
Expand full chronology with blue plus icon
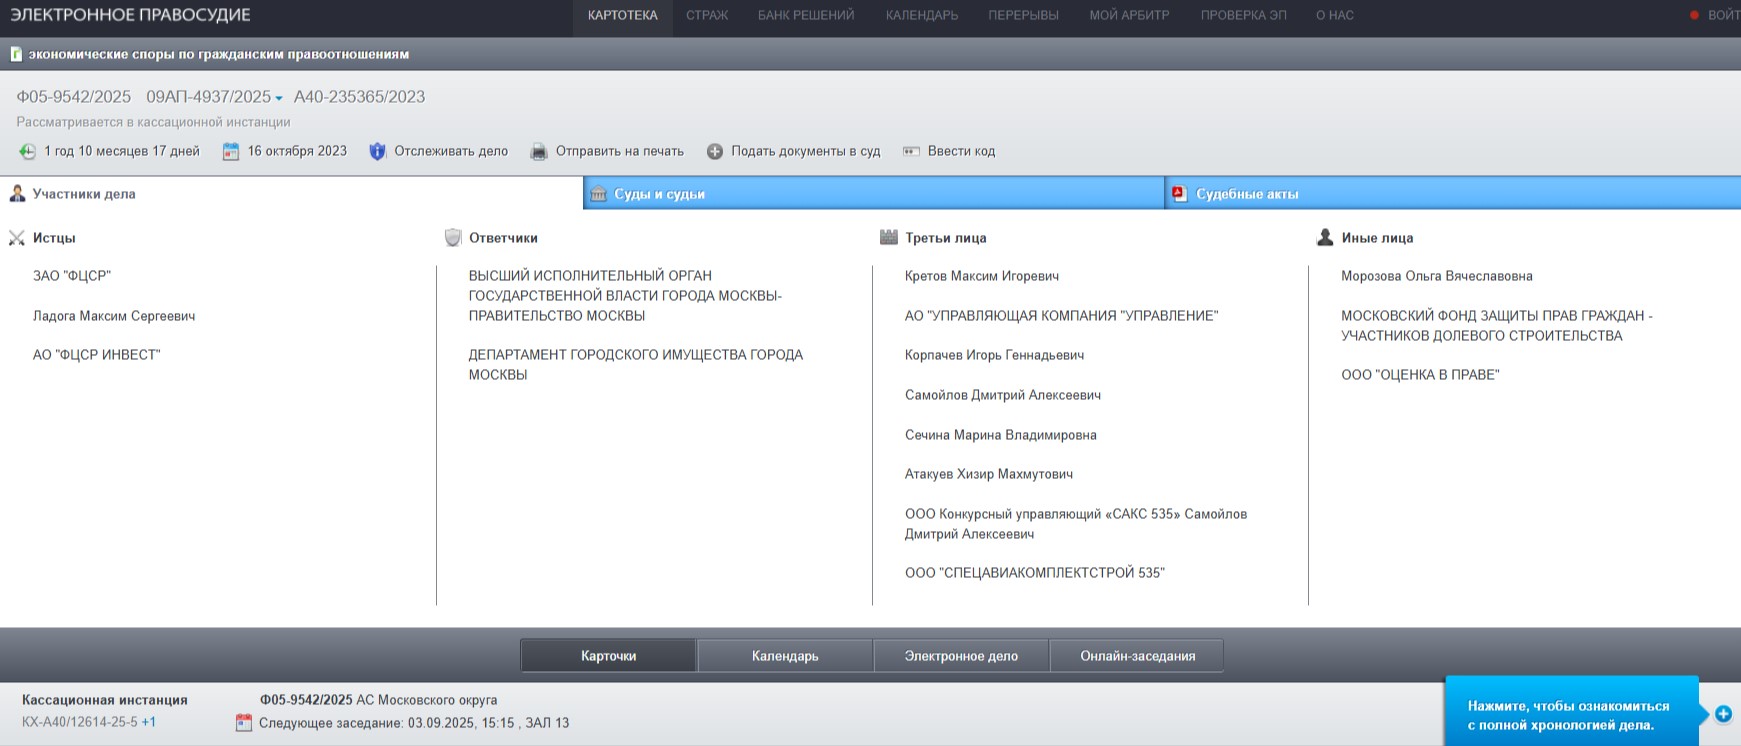1723,714
